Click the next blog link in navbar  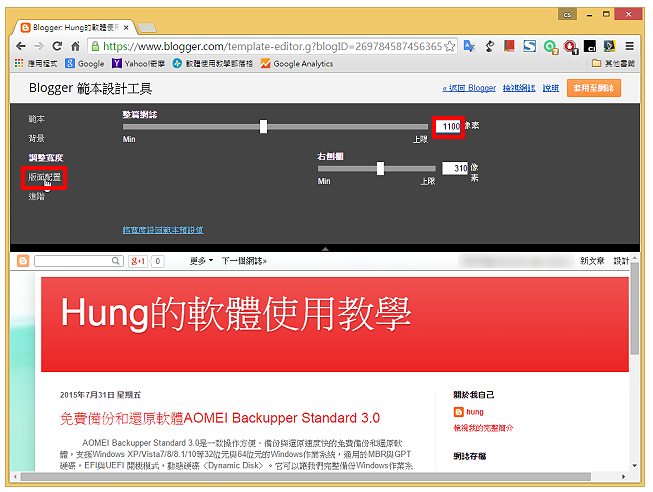click(x=244, y=261)
